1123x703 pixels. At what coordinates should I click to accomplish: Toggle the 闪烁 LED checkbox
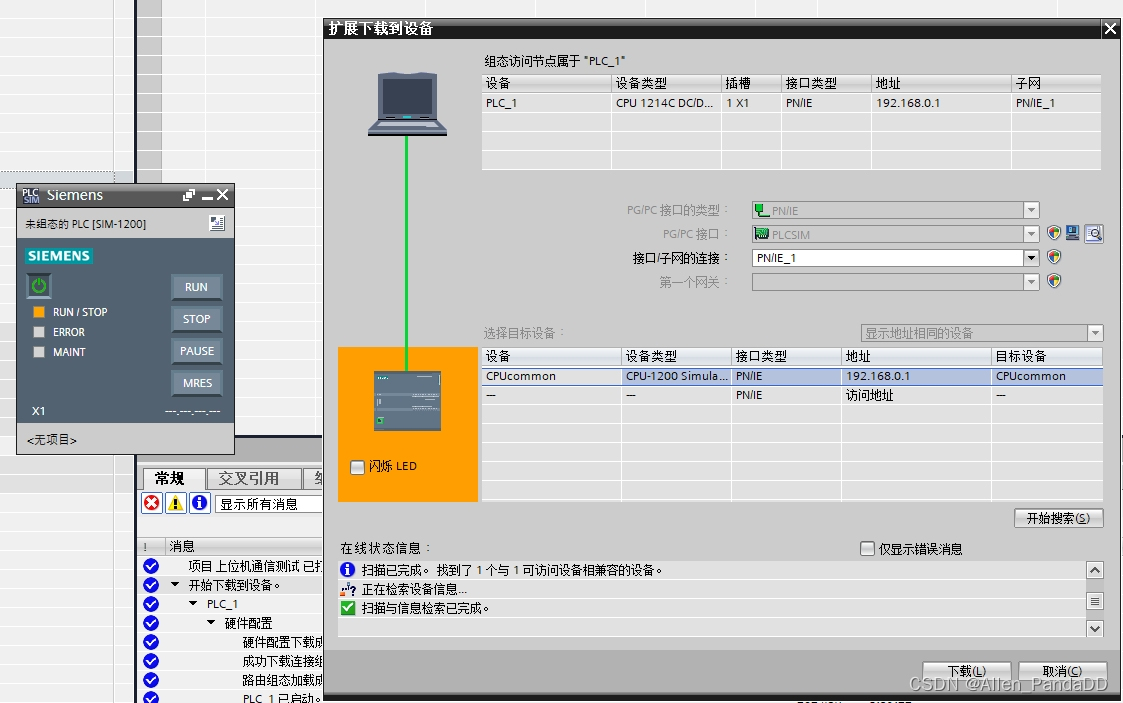point(357,467)
